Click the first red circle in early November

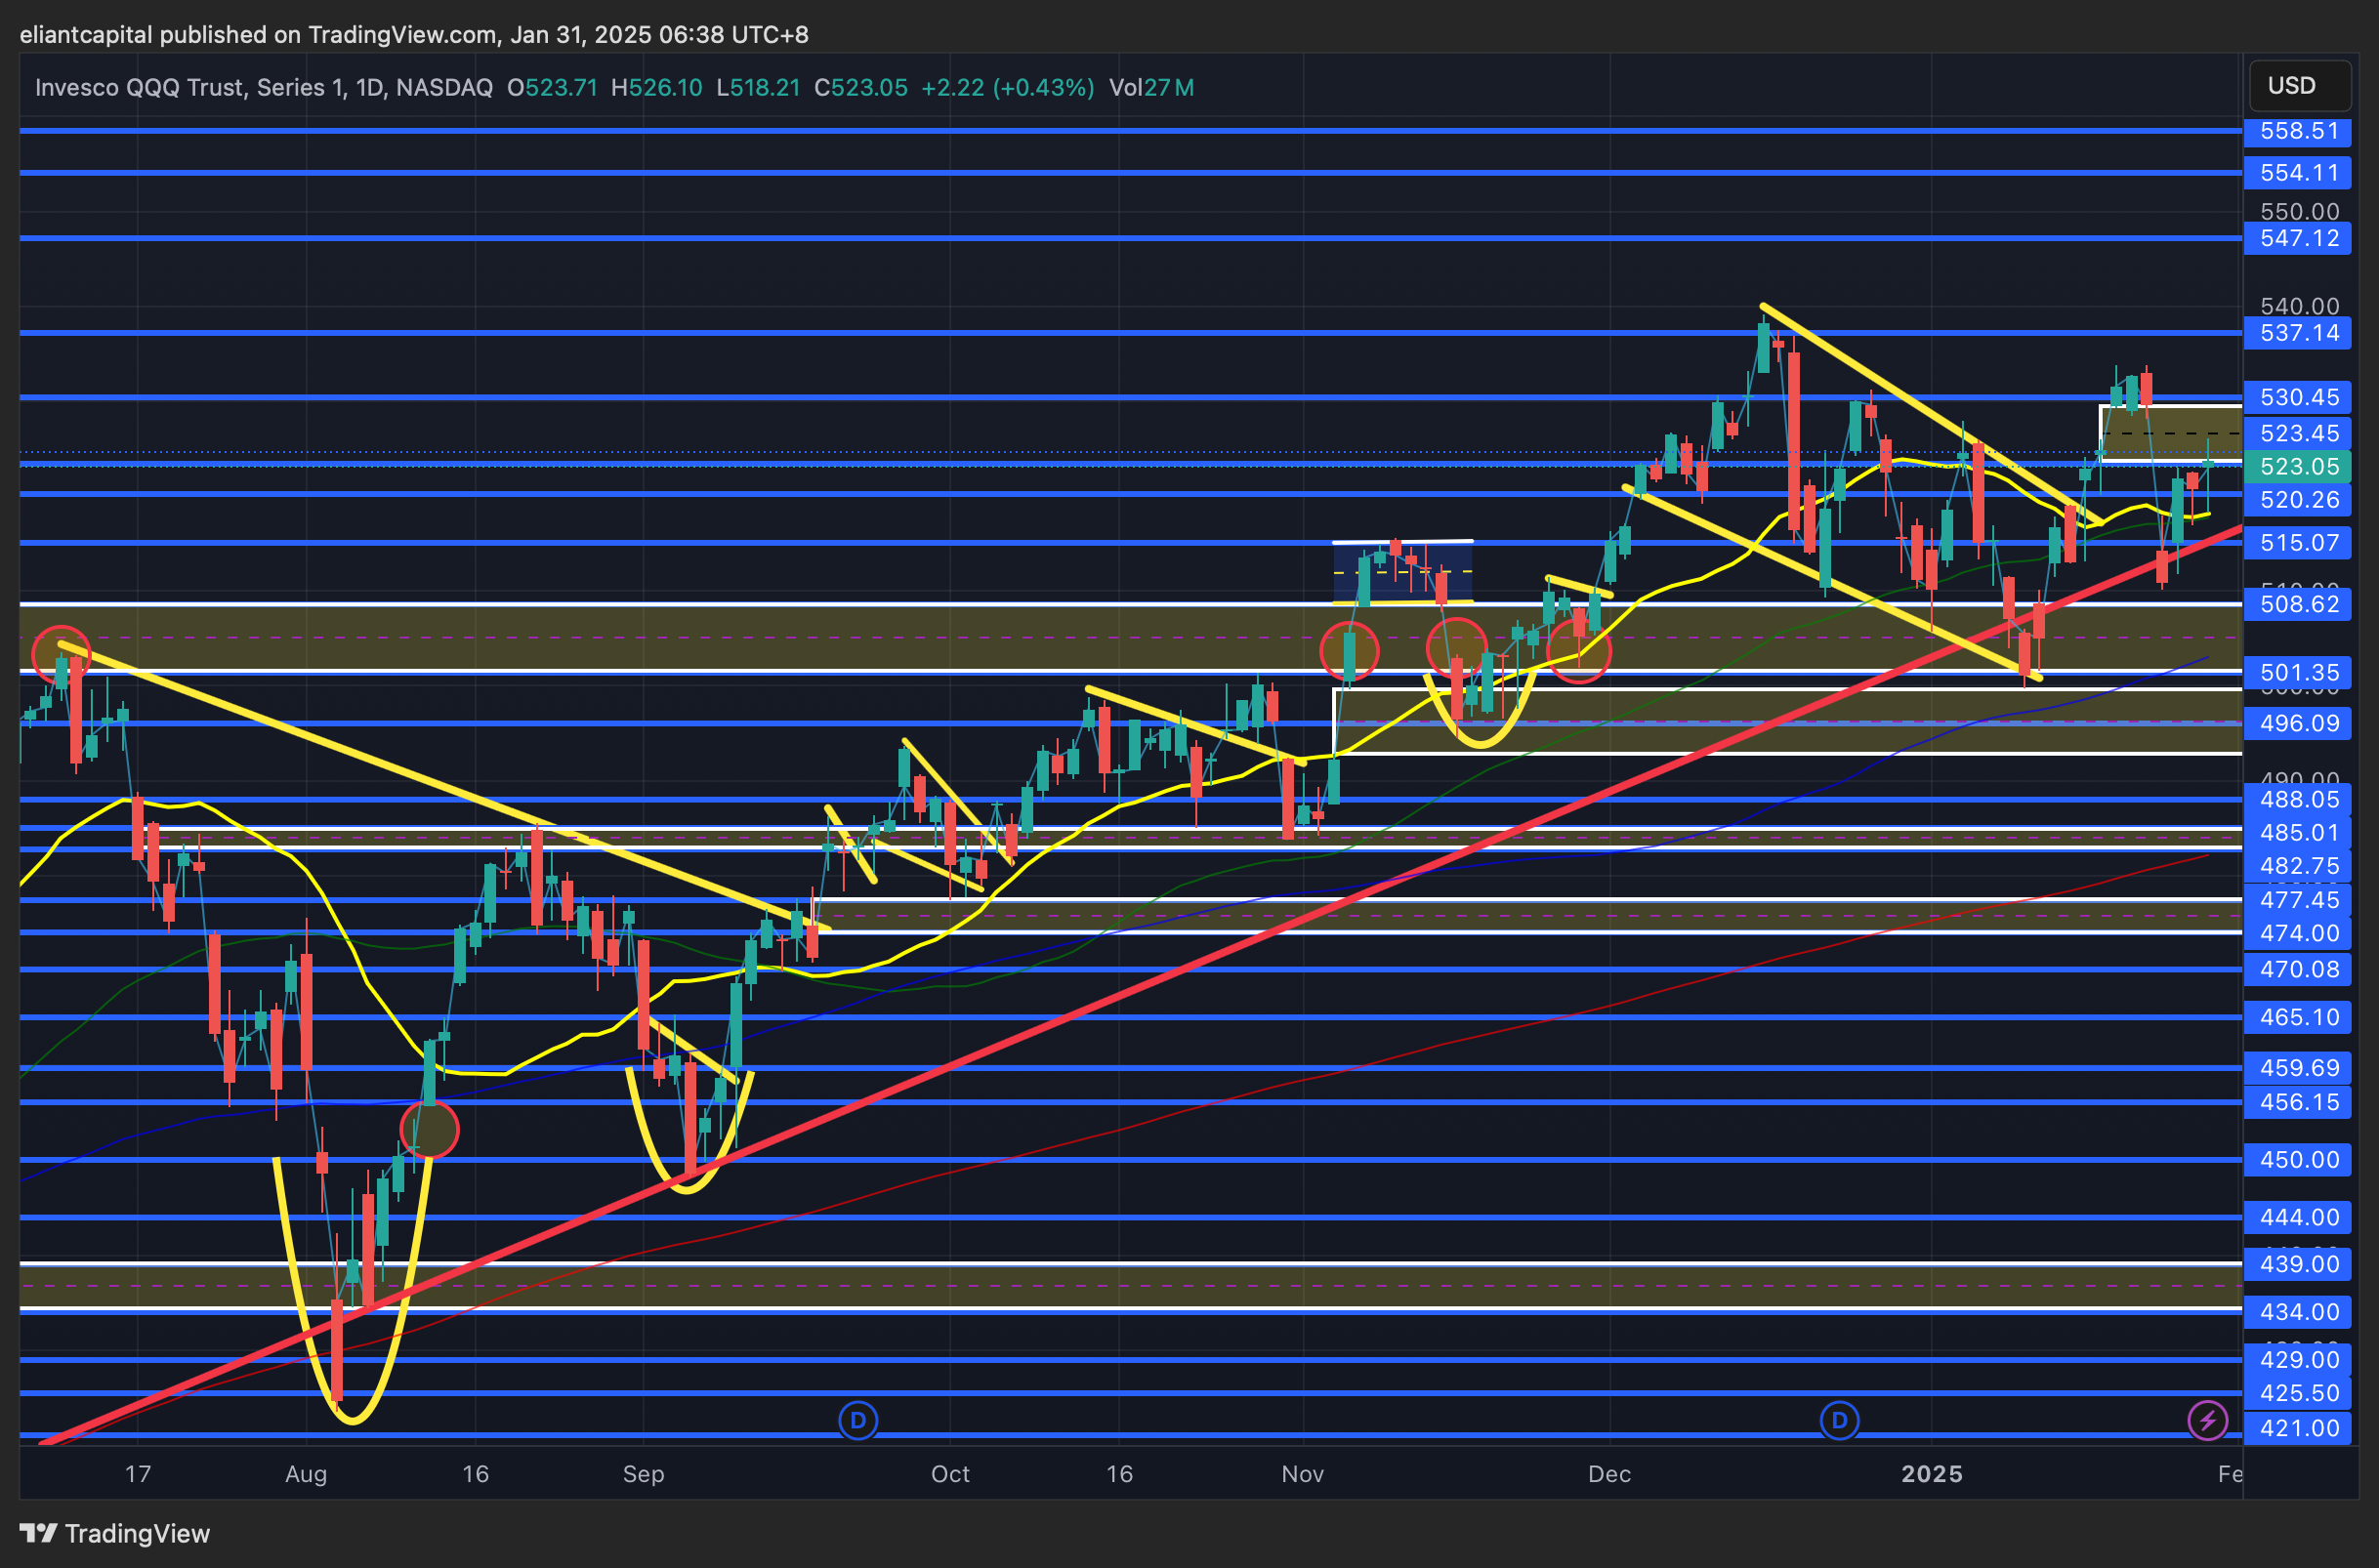[x=1349, y=652]
